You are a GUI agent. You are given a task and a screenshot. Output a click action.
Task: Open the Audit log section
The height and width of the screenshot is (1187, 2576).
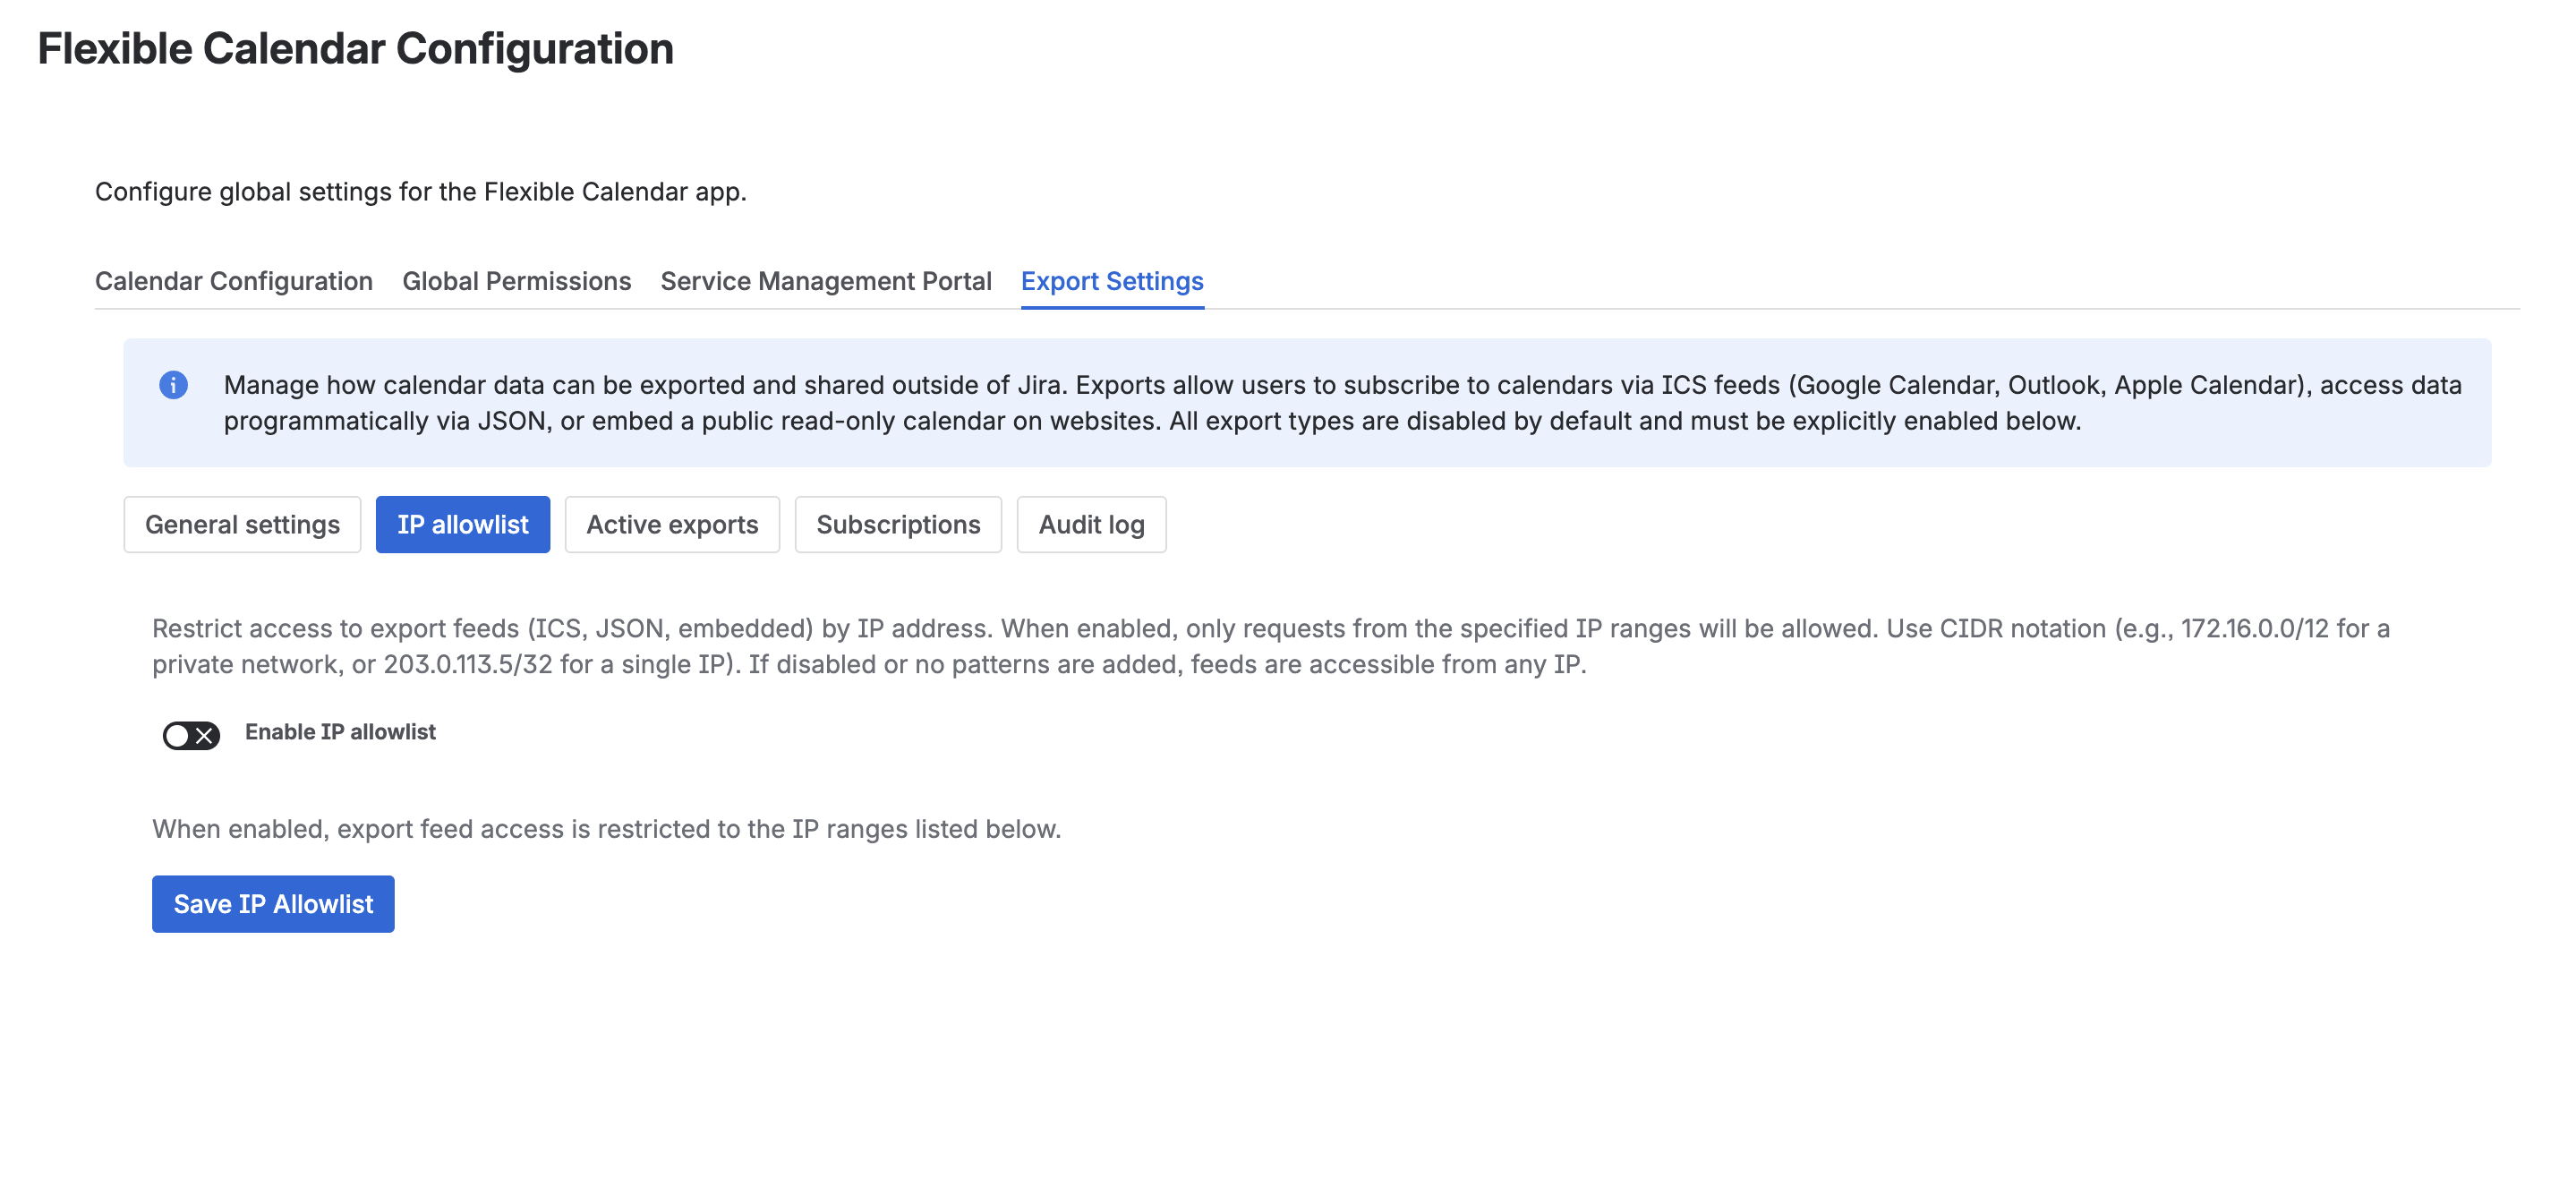tap(1090, 525)
